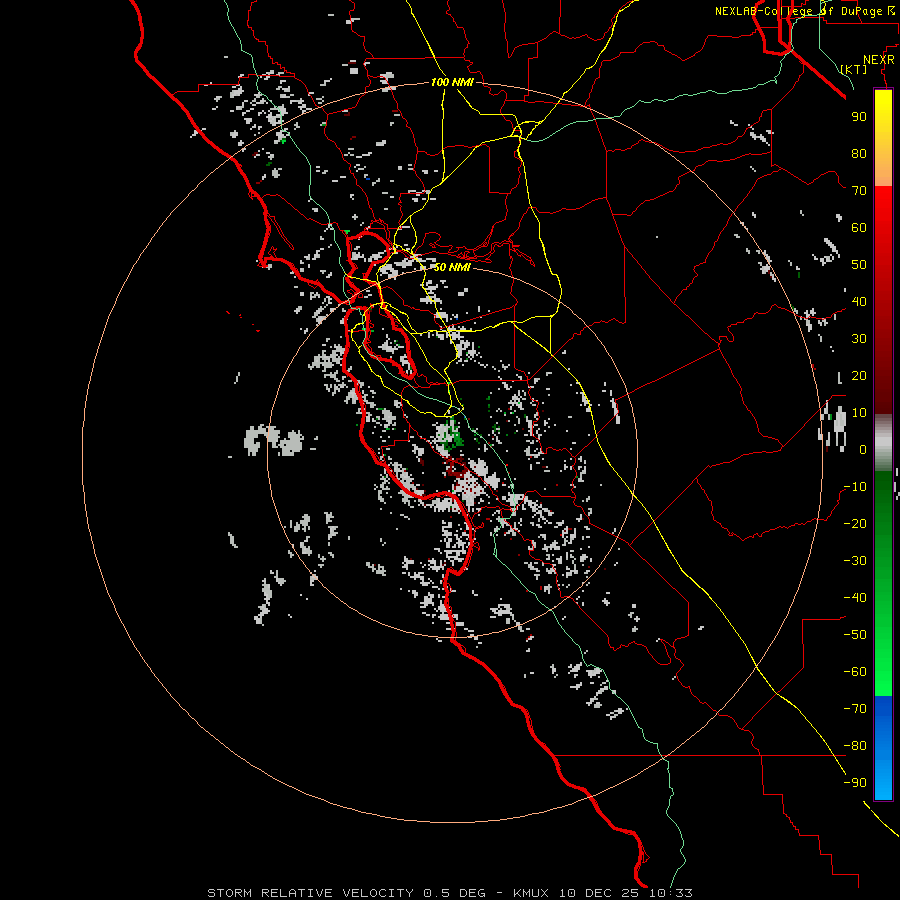
Task: Click the 50 value on the velocity scale
Action: 859,265
